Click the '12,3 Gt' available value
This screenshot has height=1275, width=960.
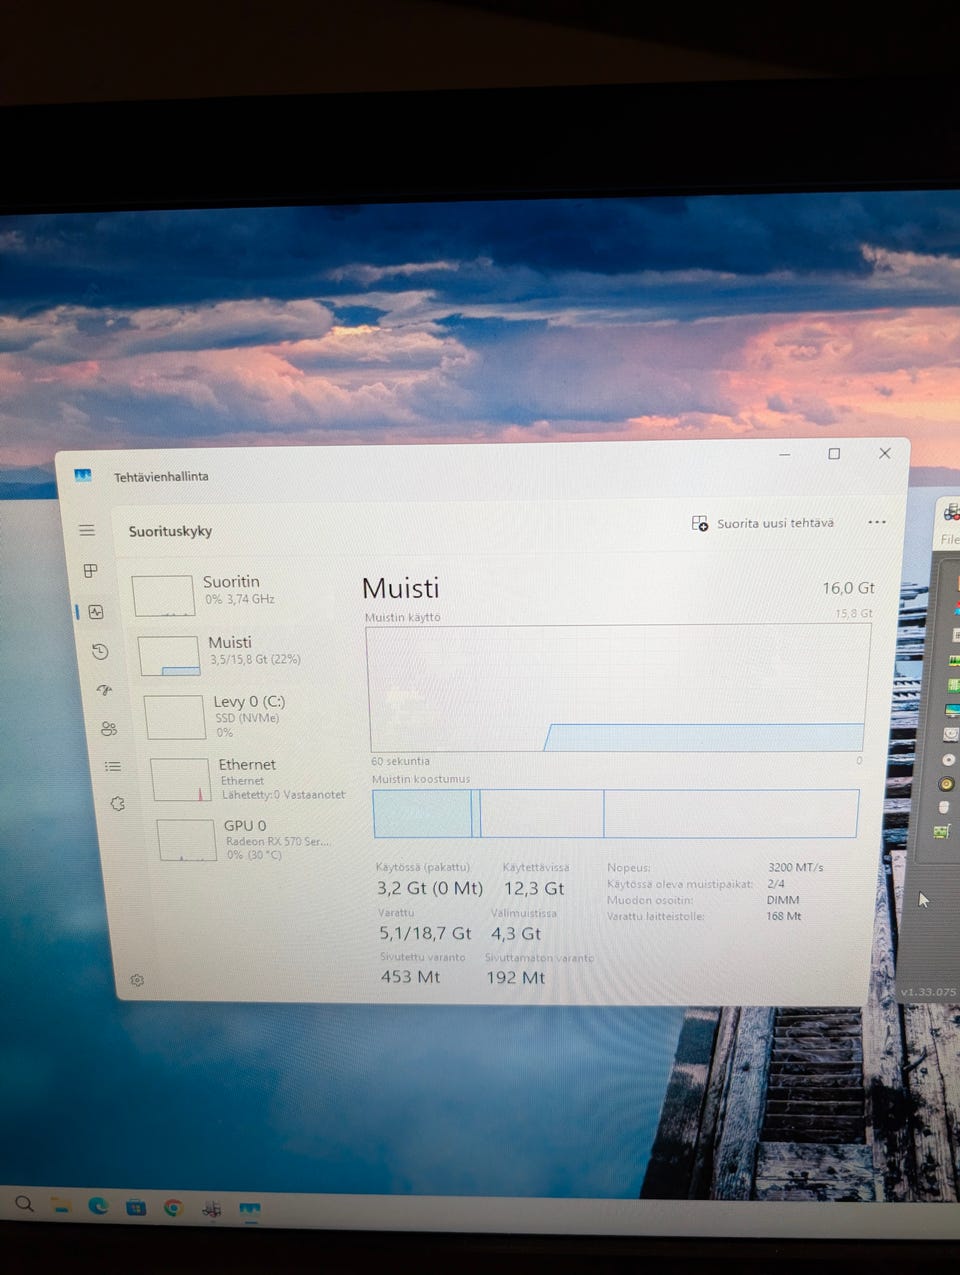(534, 888)
